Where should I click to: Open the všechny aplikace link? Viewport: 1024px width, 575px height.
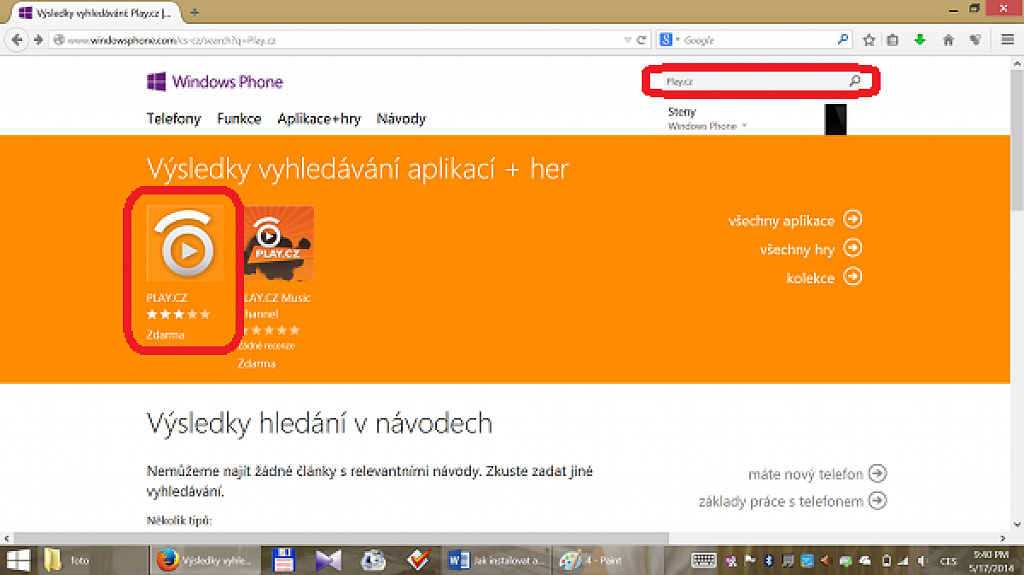(781, 221)
